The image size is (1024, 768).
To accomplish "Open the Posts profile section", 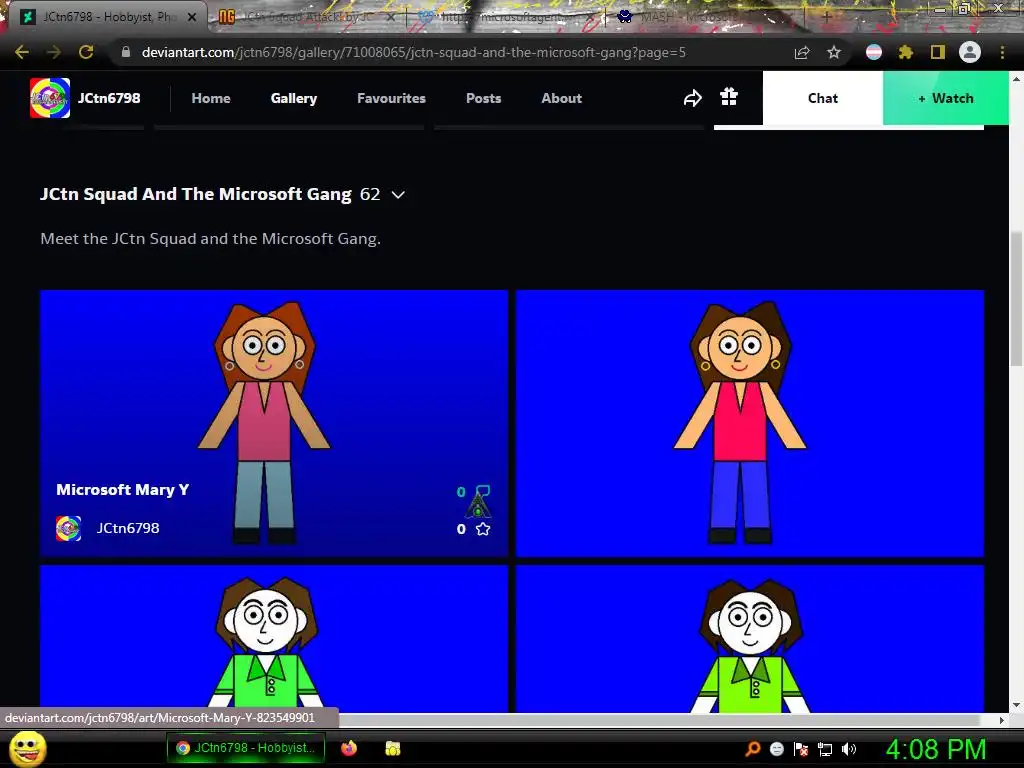I will coord(483,98).
